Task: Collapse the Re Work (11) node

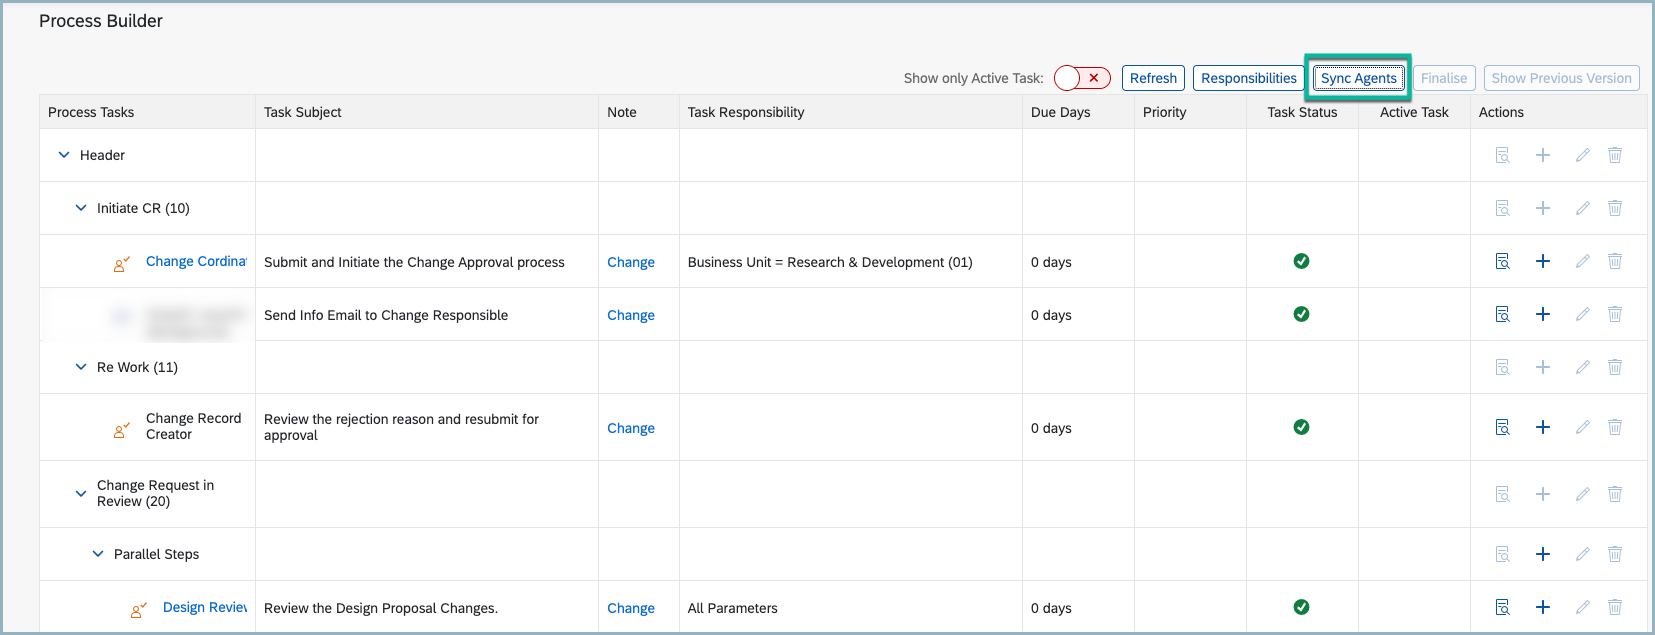Action: click(81, 367)
